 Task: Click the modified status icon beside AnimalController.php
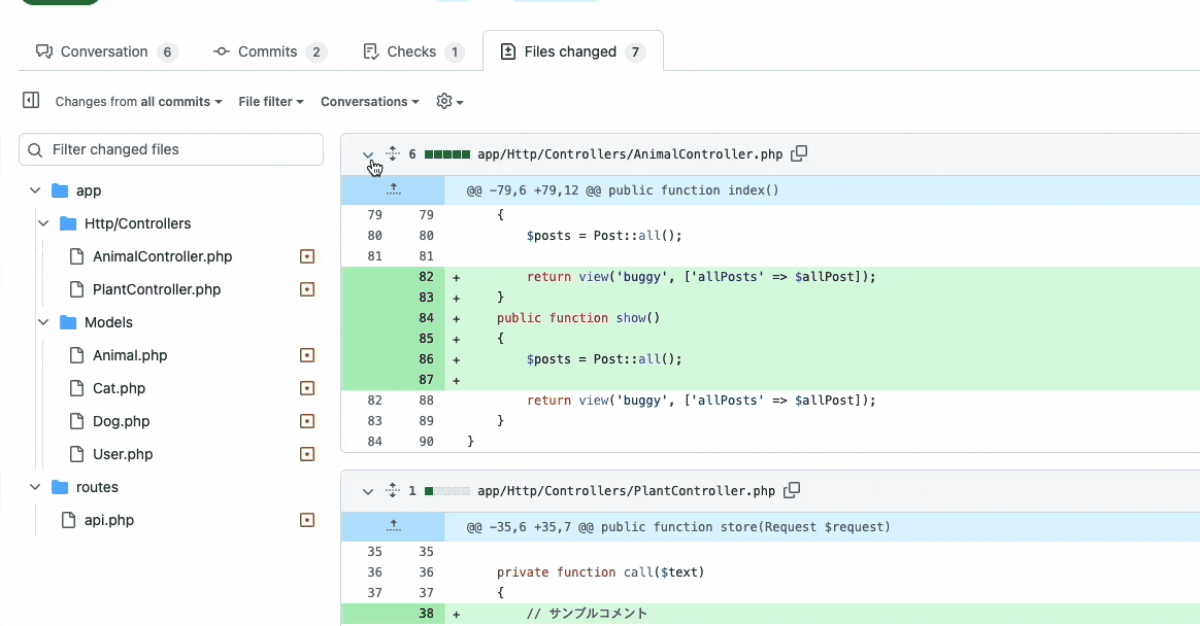tap(307, 257)
